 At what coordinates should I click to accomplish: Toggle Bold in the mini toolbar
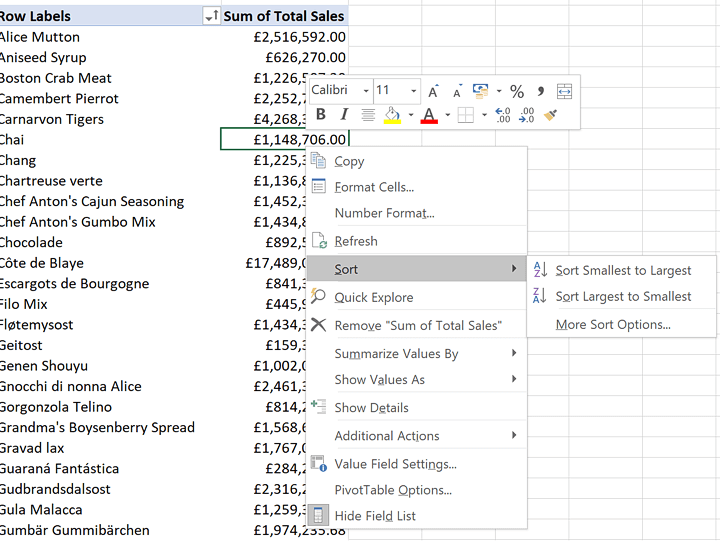321,115
